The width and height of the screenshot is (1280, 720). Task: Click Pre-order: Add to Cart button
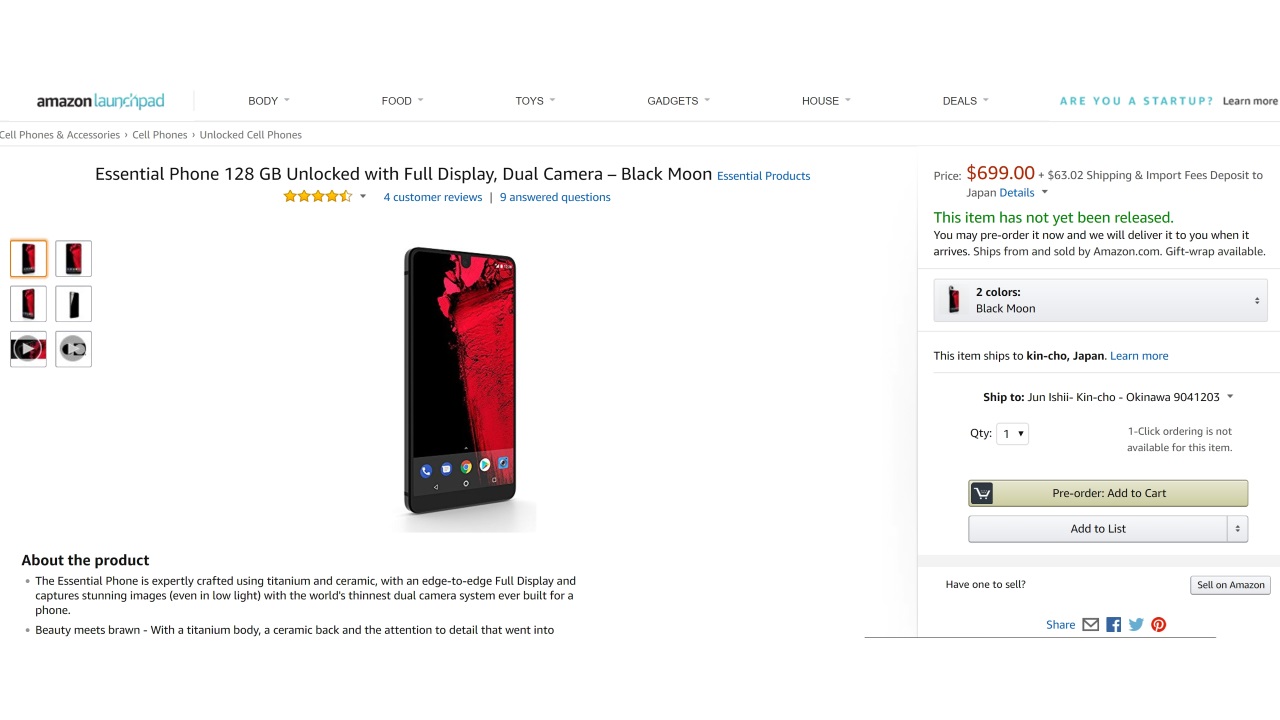coord(1108,493)
